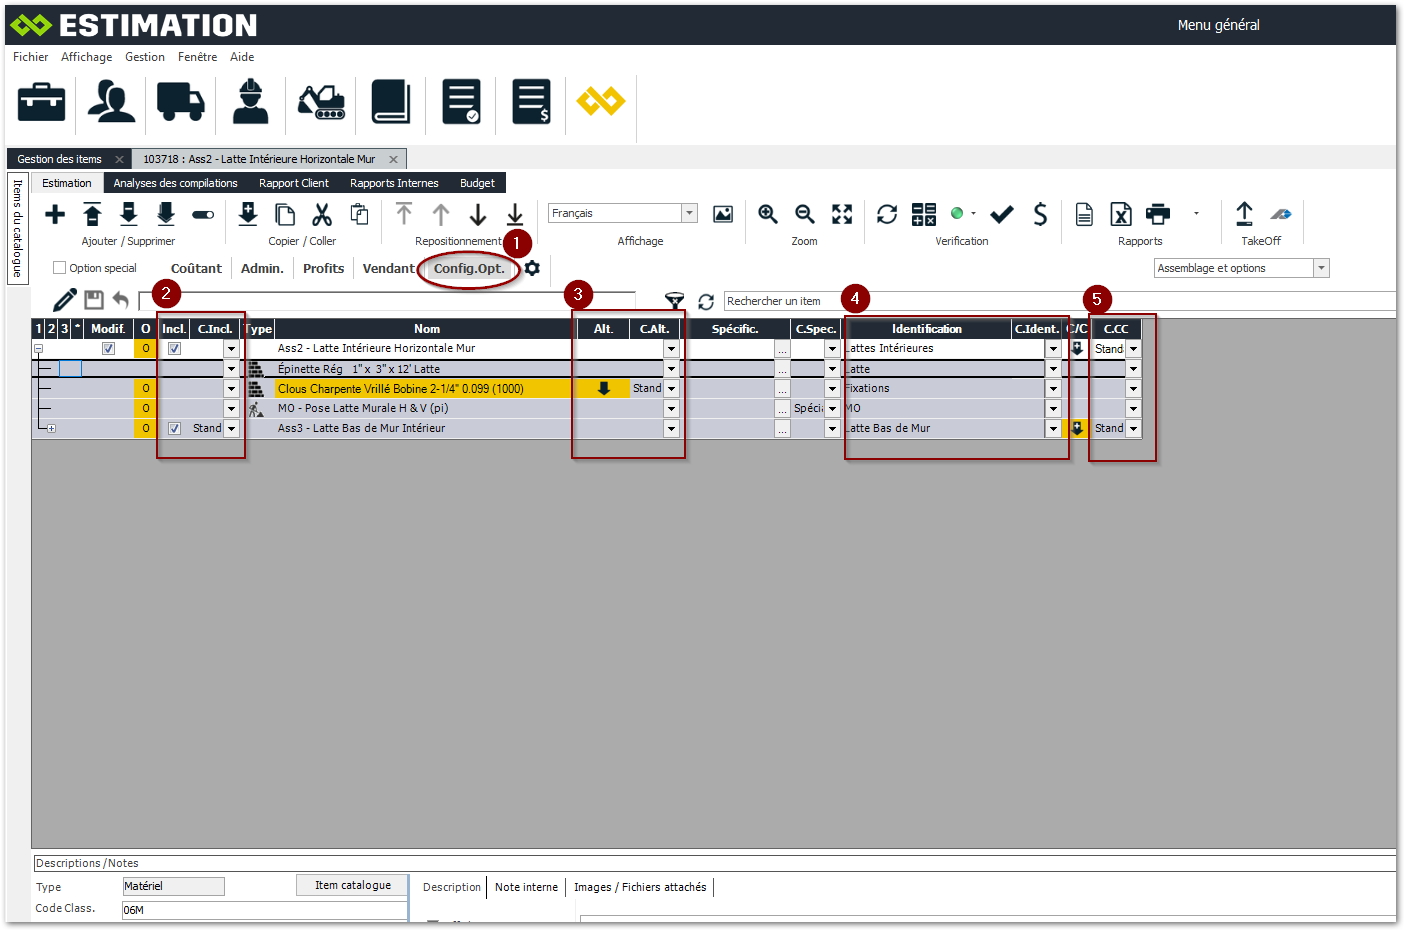Select the Config.Opt. view button
The width and height of the screenshot is (1405, 931).
468,268
